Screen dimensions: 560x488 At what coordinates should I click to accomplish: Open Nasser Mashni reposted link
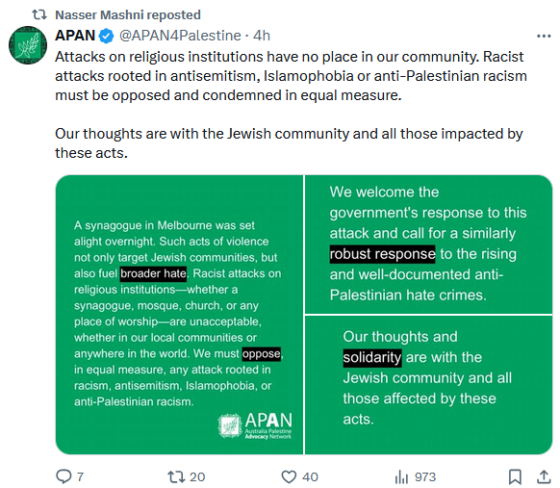pyautogui.click(x=128, y=15)
